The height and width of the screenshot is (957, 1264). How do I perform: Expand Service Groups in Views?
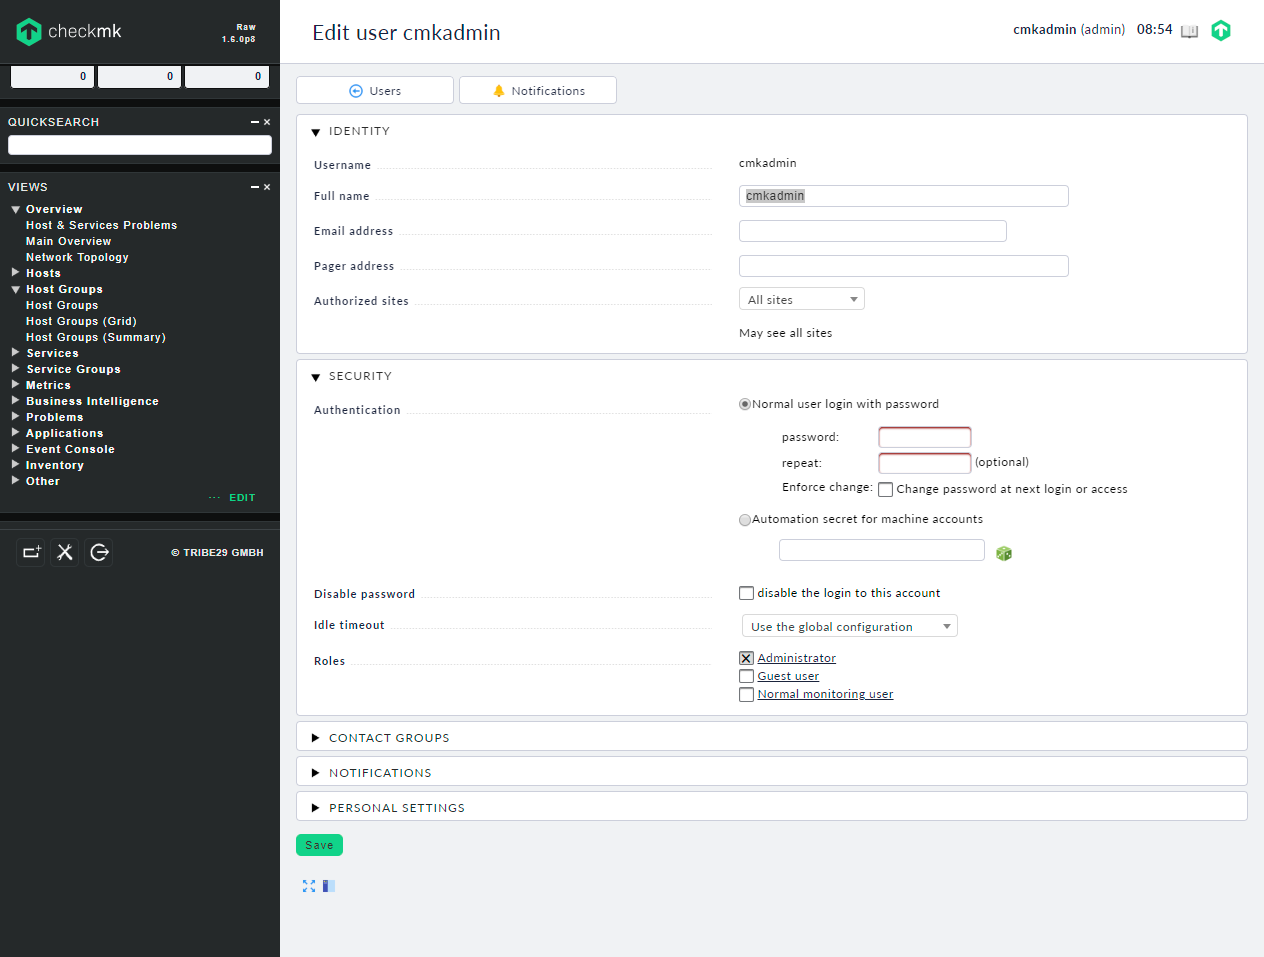click(16, 368)
